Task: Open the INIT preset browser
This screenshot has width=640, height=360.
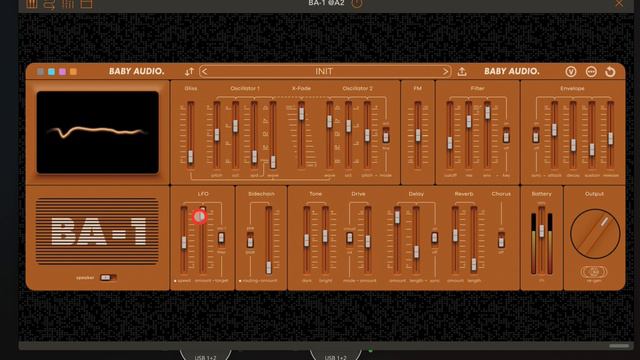Action: coord(324,72)
